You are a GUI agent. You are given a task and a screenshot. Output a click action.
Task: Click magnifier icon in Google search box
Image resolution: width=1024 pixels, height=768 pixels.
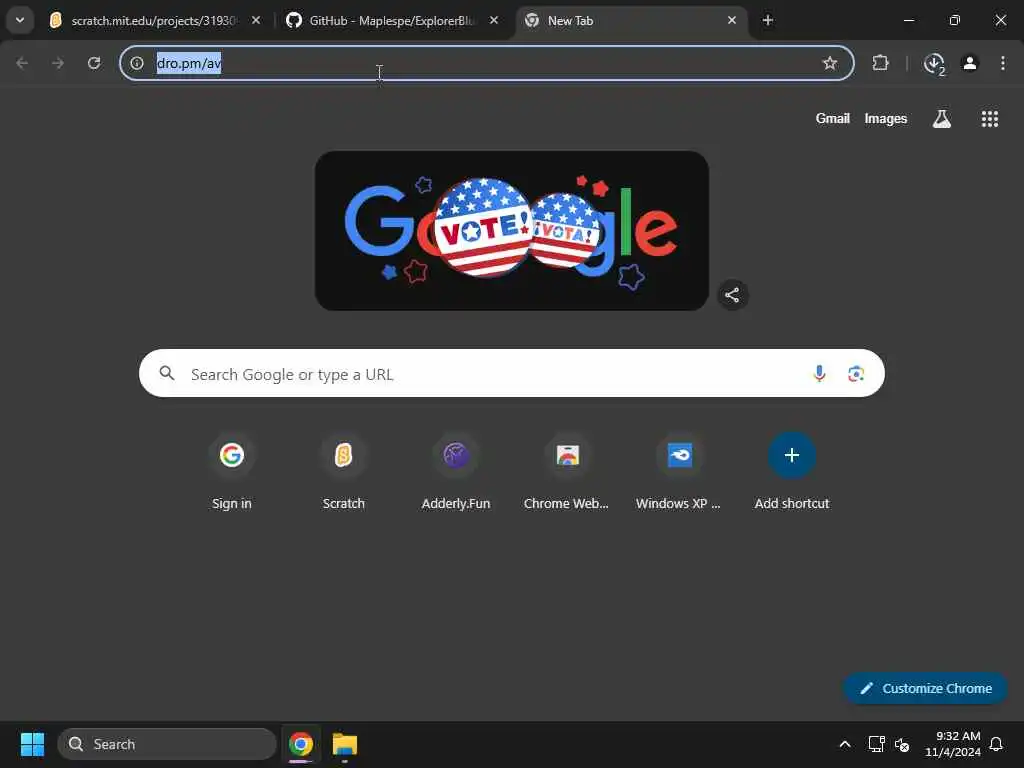(x=167, y=373)
